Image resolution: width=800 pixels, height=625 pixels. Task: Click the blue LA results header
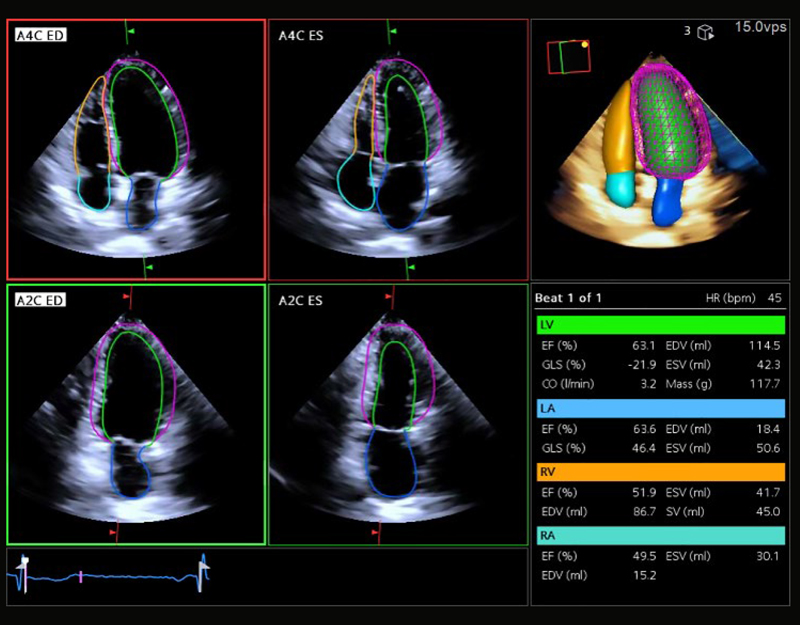[660, 406]
